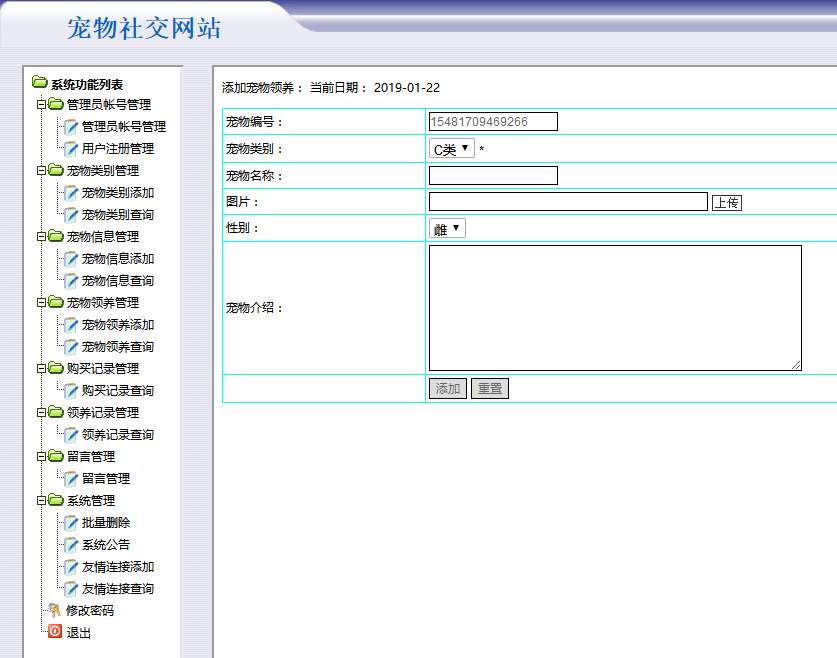This screenshot has width=837, height=658.
Task: Open the 宠物类别 dropdown showing C类
Action: tap(452, 148)
